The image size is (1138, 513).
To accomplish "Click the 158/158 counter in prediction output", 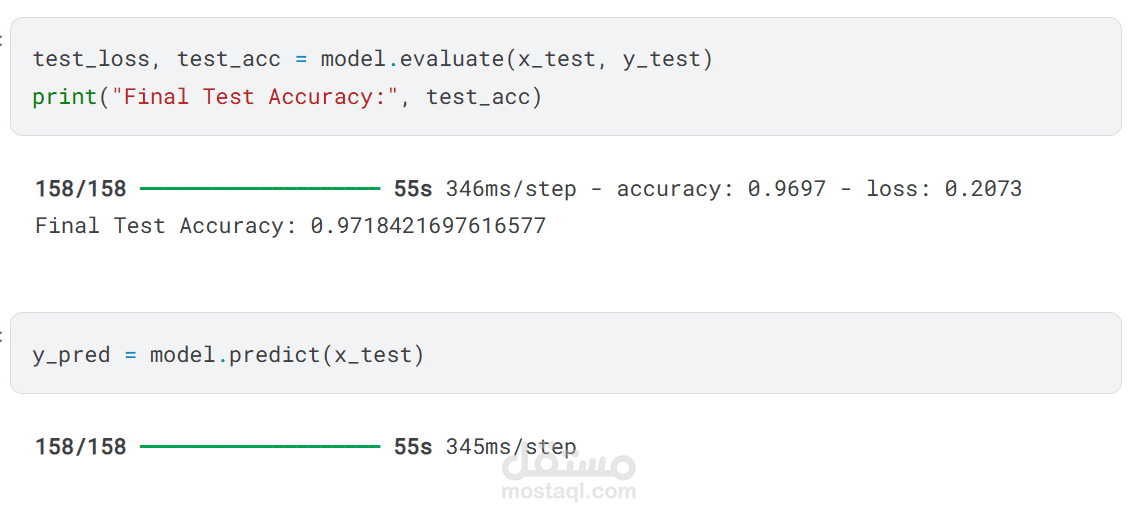I will (81, 447).
